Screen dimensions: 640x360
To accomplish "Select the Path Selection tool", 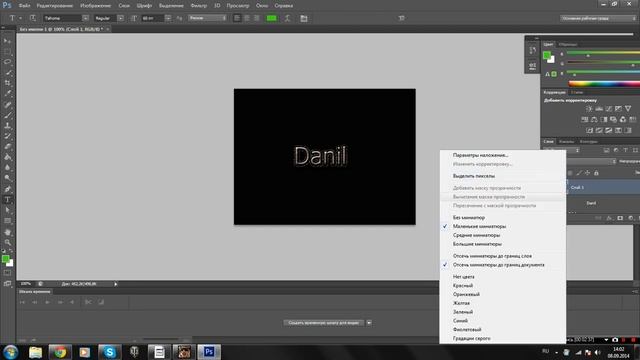I will pyautogui.click(x=7, y=210).
